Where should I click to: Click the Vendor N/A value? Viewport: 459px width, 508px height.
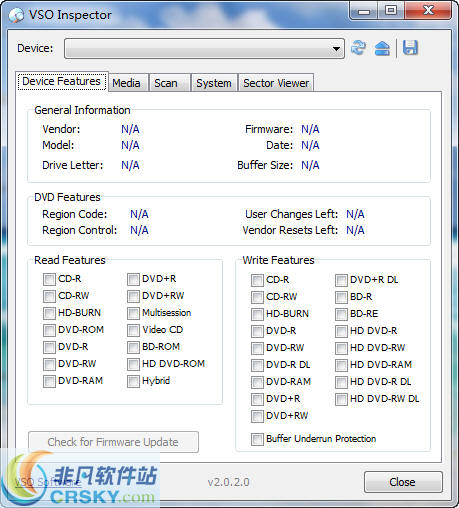[130, 129]
